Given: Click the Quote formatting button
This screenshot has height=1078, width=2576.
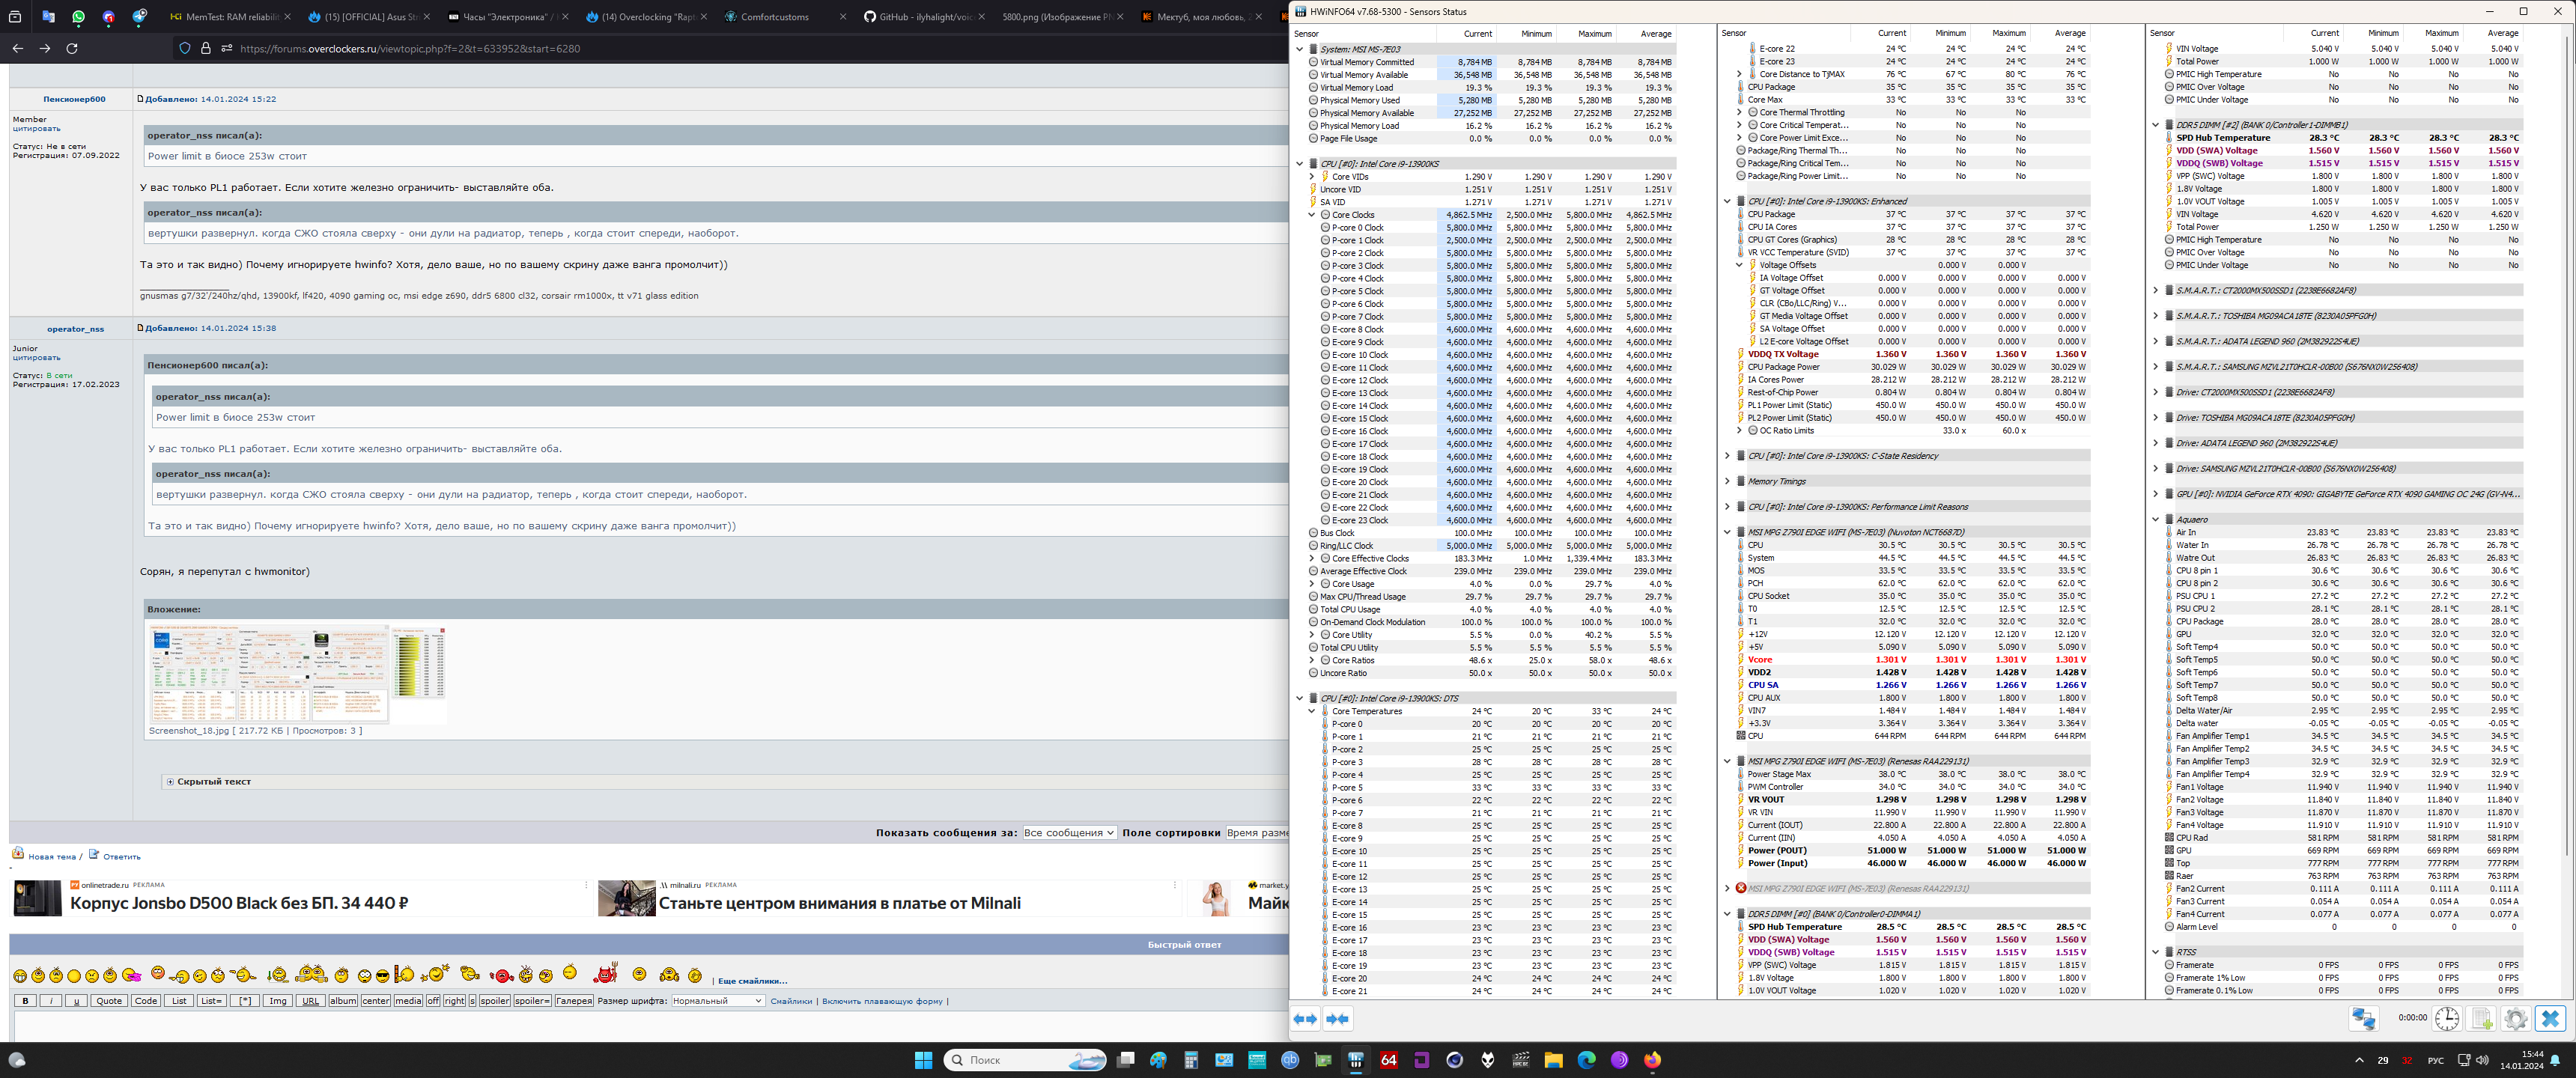Looking at the screenshot, I should pyautogui.click(x=109, y=1001).
